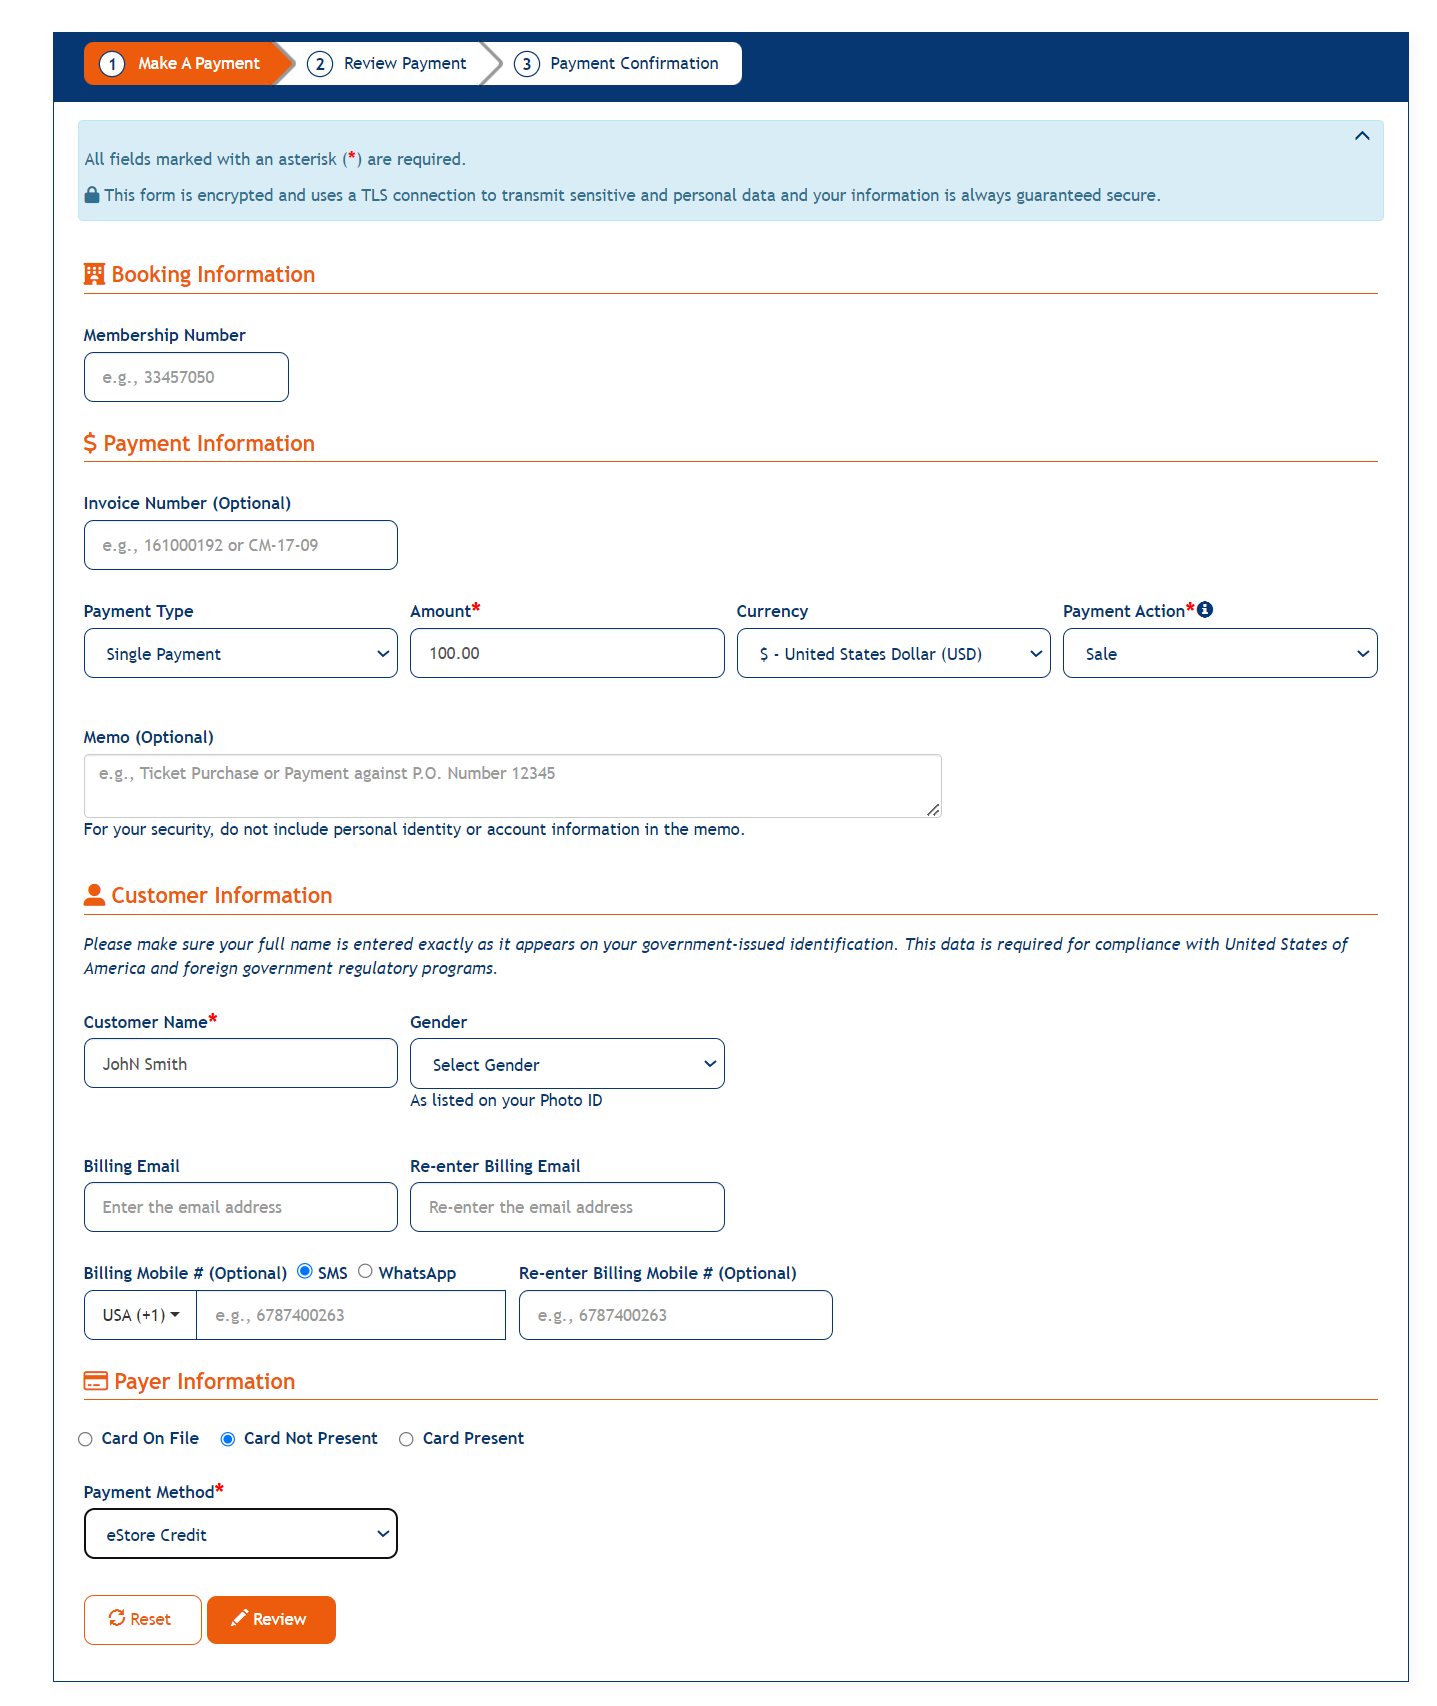Open the Select Gender dropdown
The image size is (1437, 1706).
point(566,1063)
